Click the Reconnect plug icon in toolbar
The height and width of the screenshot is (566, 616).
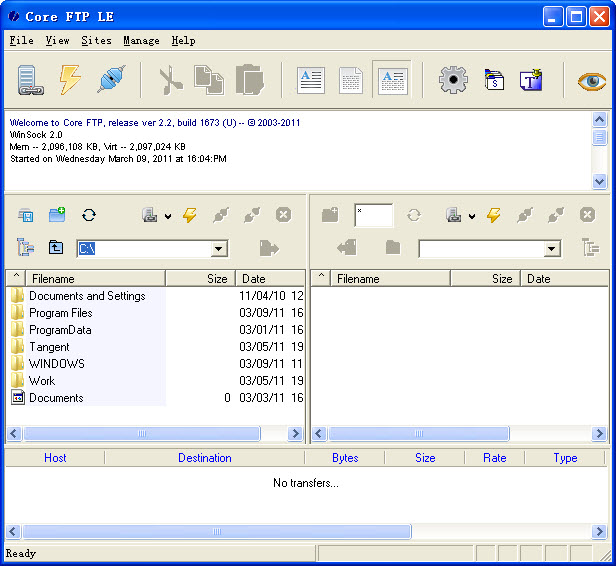pyautogui.click(x=109, y=80)
